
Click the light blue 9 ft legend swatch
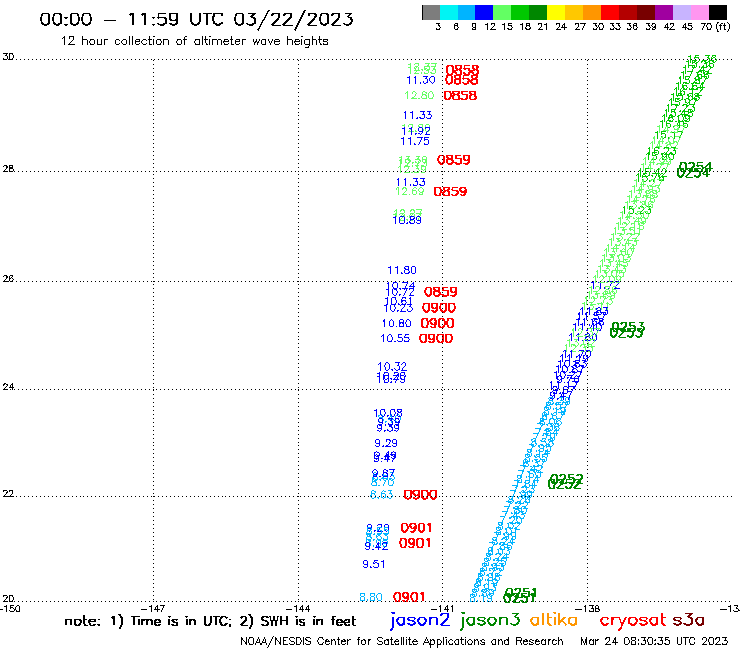467,12
